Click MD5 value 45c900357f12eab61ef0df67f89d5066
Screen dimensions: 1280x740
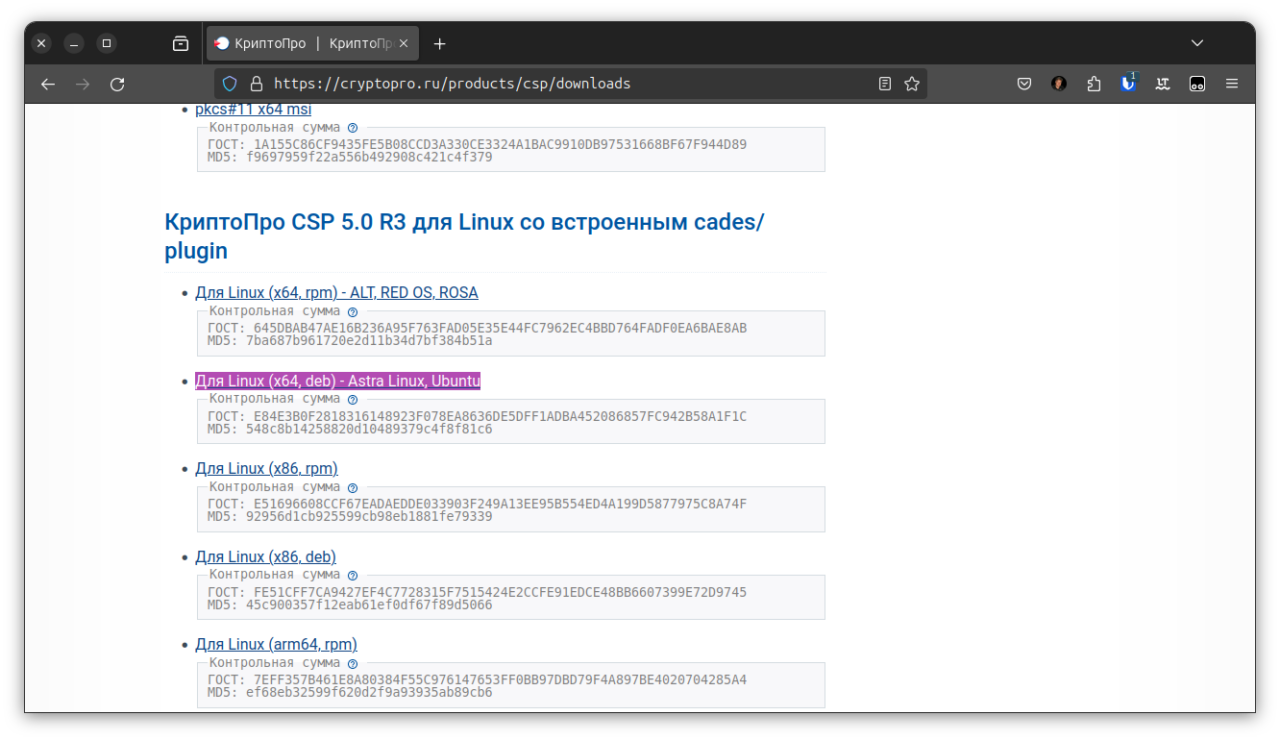[x=369, y=604]
